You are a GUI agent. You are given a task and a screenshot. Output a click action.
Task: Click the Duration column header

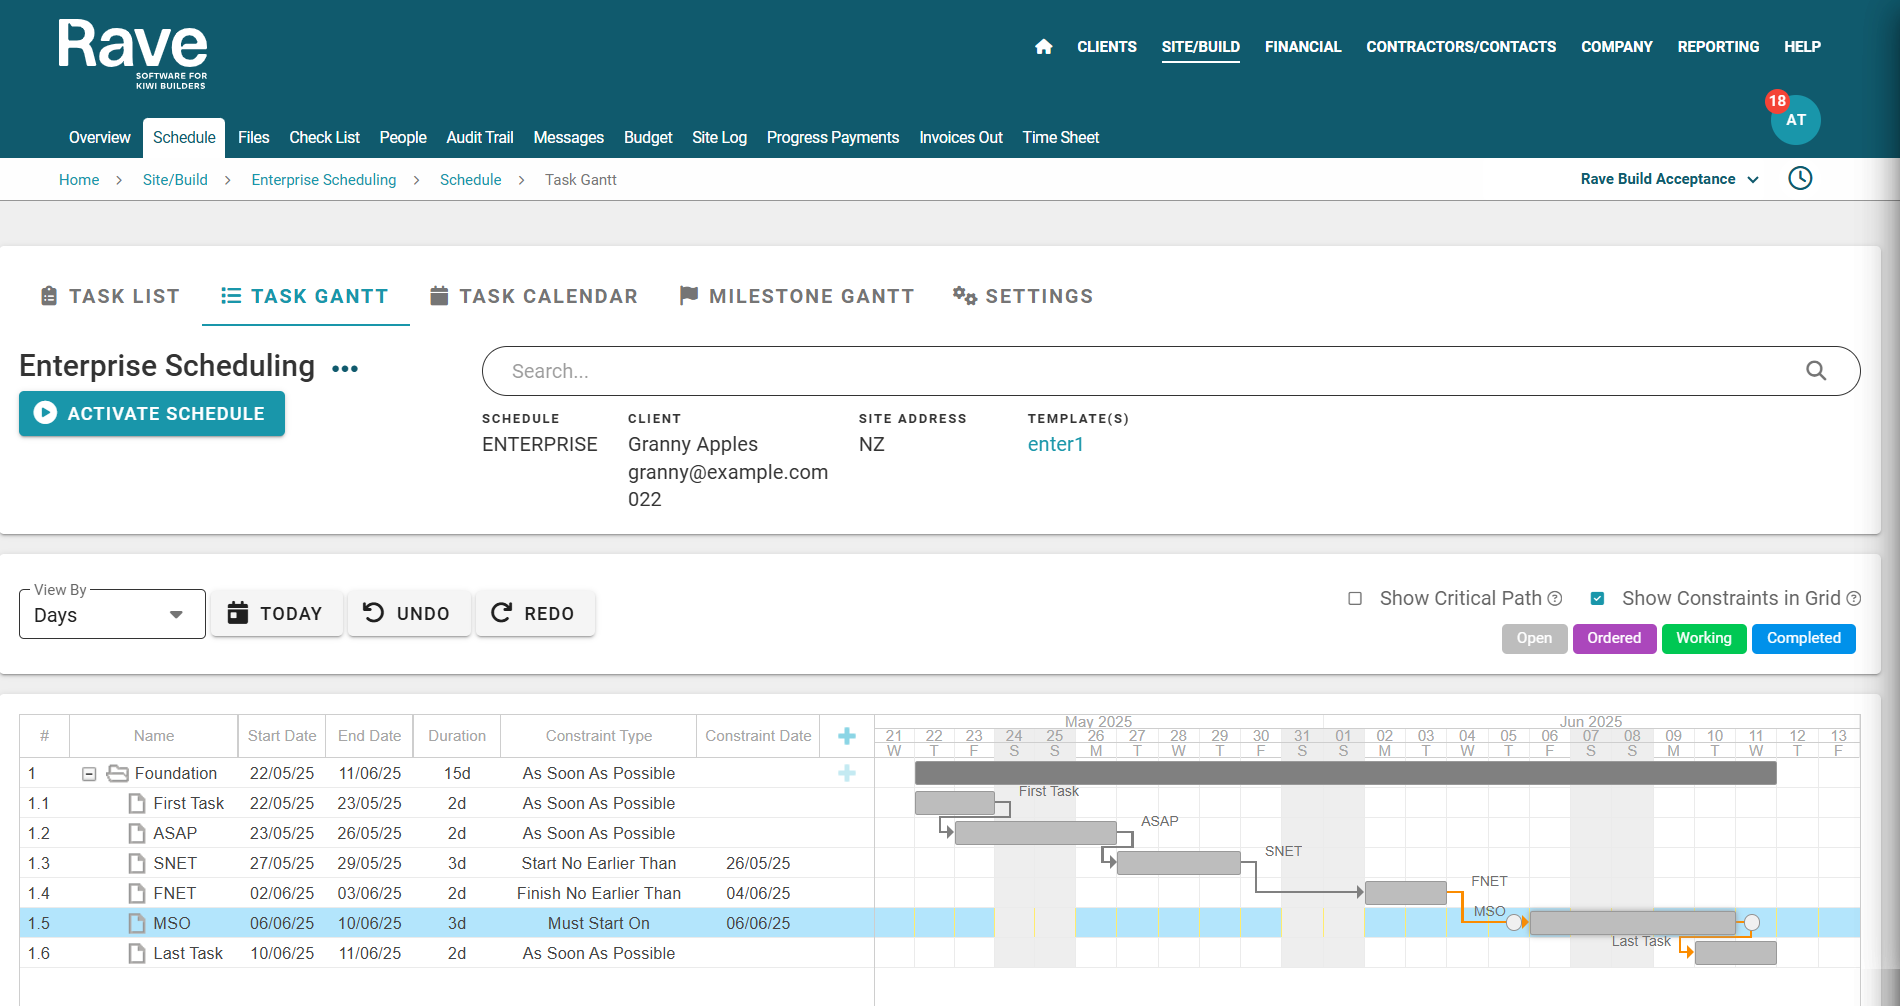point(457,736)
